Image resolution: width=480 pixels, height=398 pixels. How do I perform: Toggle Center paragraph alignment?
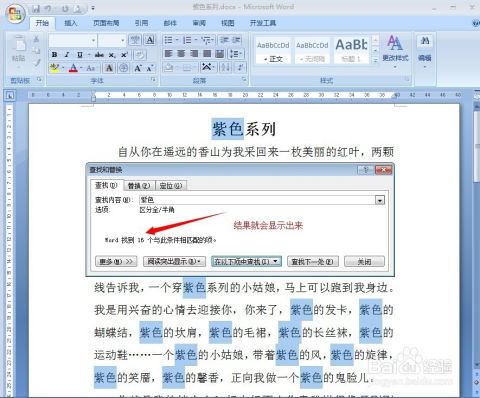(181, 53)
